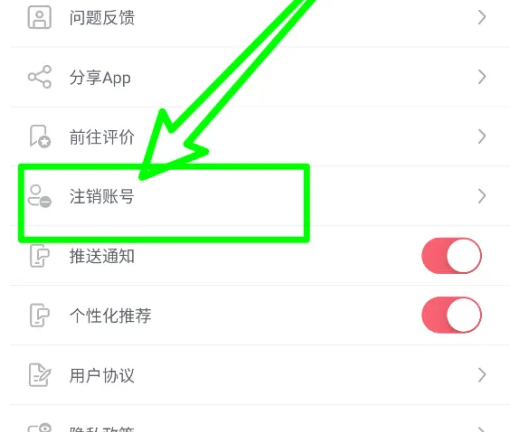Viewport: 511px width, 432px height.
Task: Tap the privacy policy eye icon
Action: (40, 428)
